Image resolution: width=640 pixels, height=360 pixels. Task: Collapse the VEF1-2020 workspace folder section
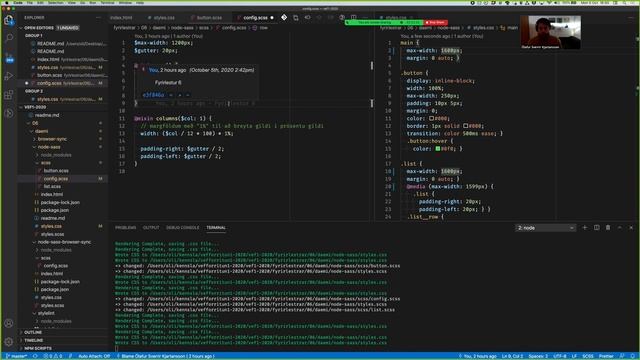click(x=35, y=107)
